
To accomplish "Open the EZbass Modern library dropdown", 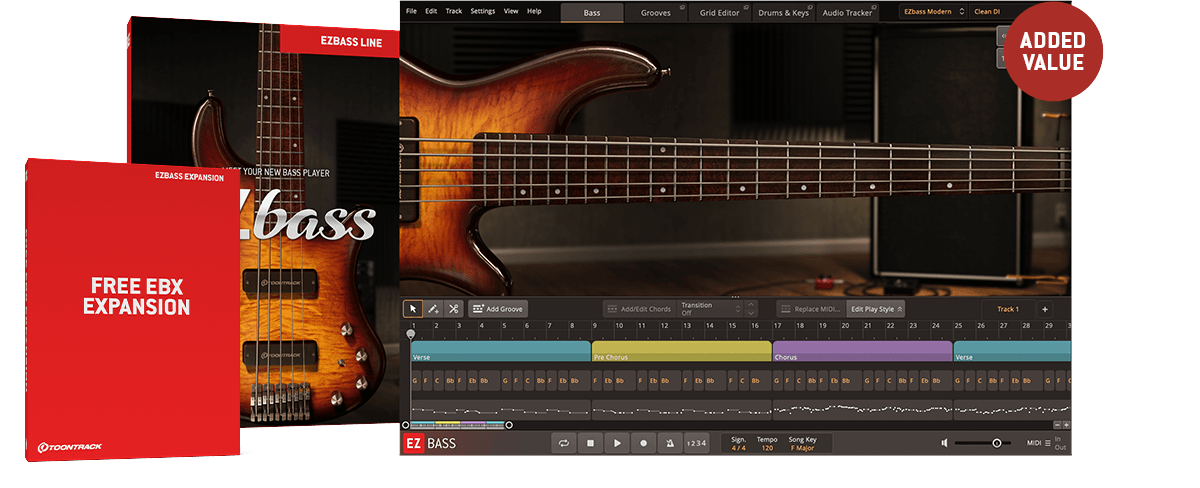I will click(933, 12).
